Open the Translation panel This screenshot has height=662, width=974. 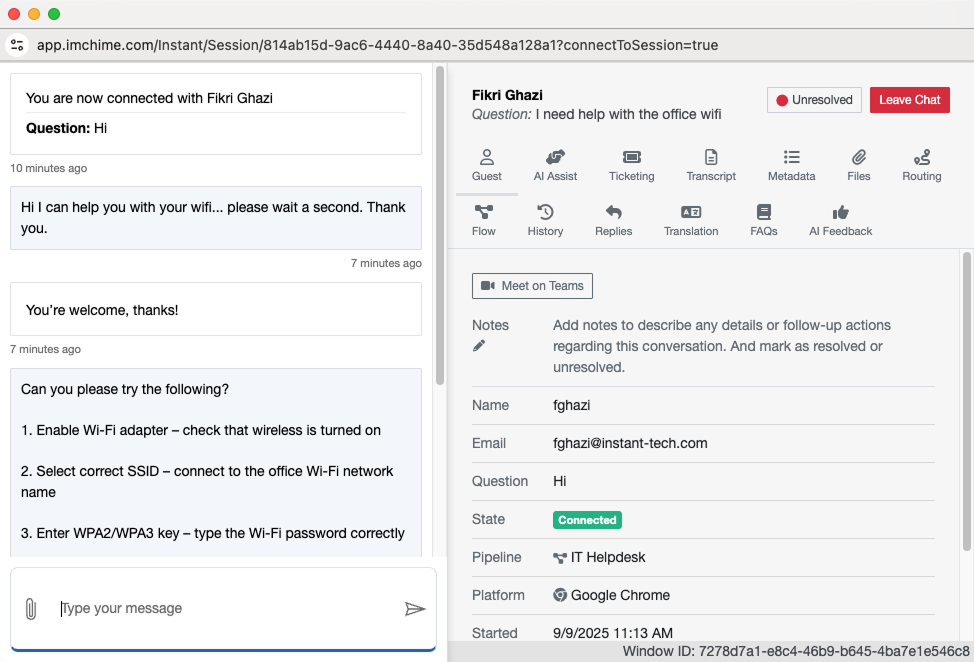[x=691, y=221]
